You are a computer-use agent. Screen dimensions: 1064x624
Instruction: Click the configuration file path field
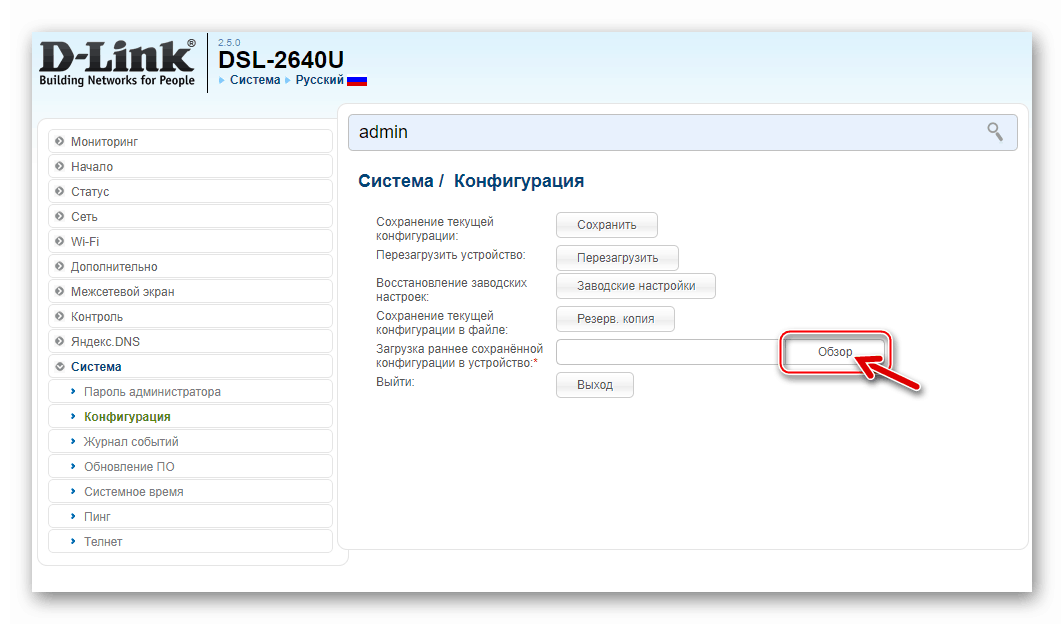click(x=669, y=352)
